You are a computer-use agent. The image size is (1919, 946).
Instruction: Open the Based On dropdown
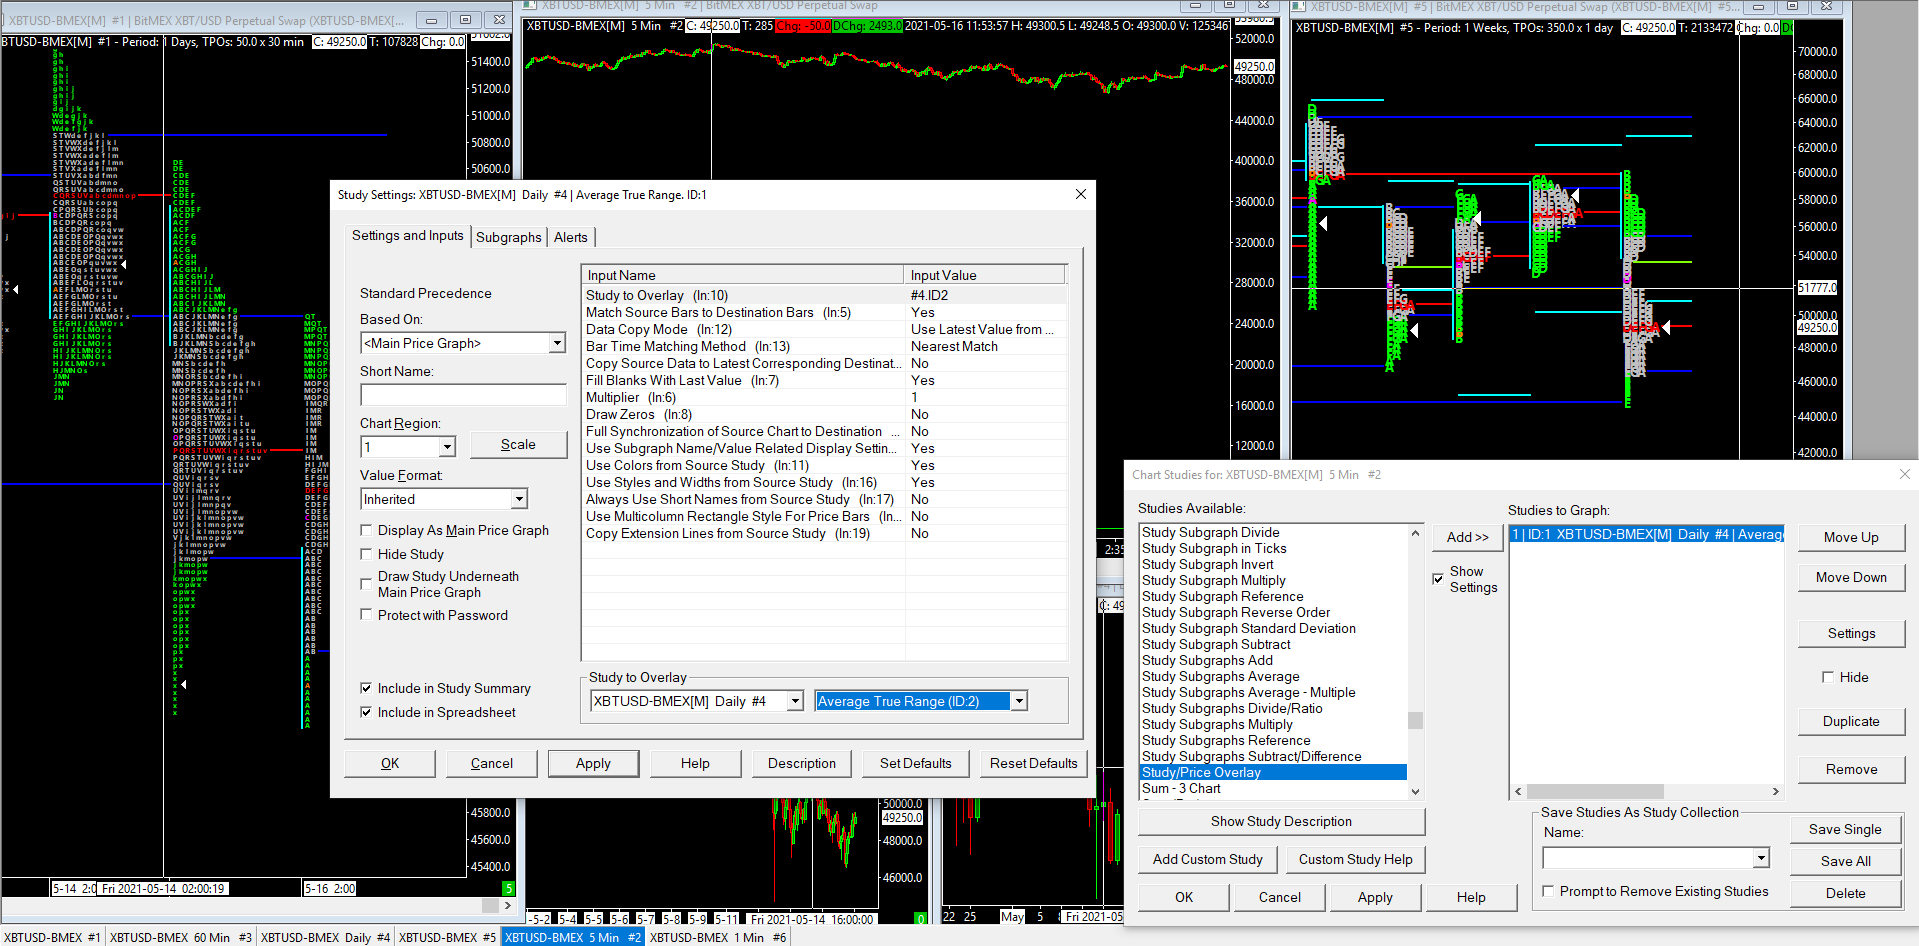point(557,343)
